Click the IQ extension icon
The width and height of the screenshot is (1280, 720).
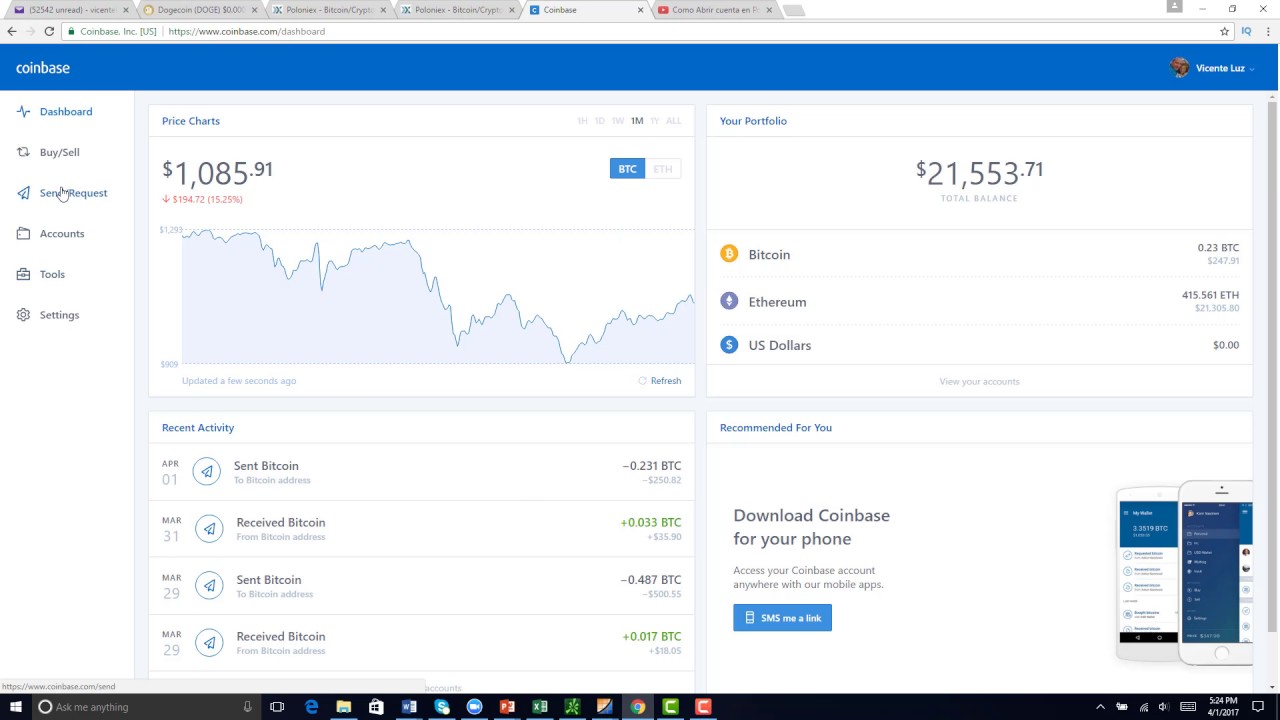(1246, 31)
